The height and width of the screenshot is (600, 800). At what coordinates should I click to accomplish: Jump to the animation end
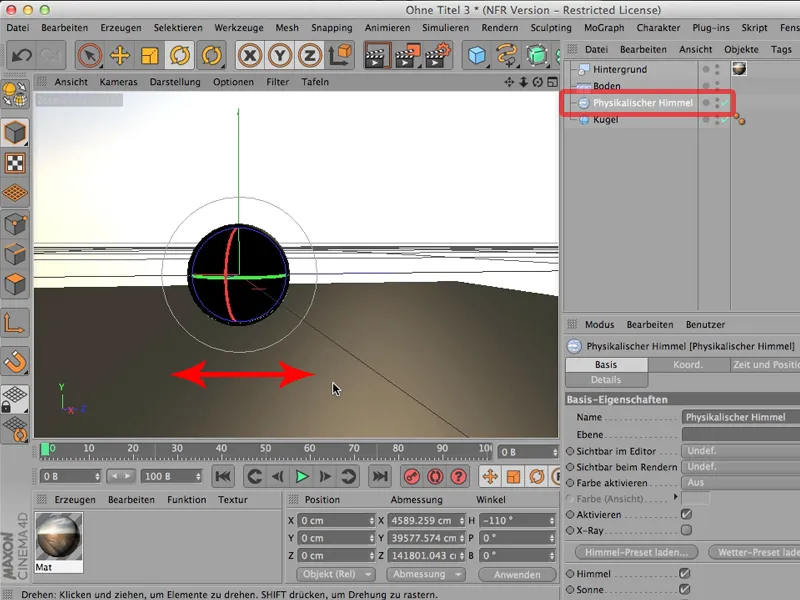coord(380,477)
